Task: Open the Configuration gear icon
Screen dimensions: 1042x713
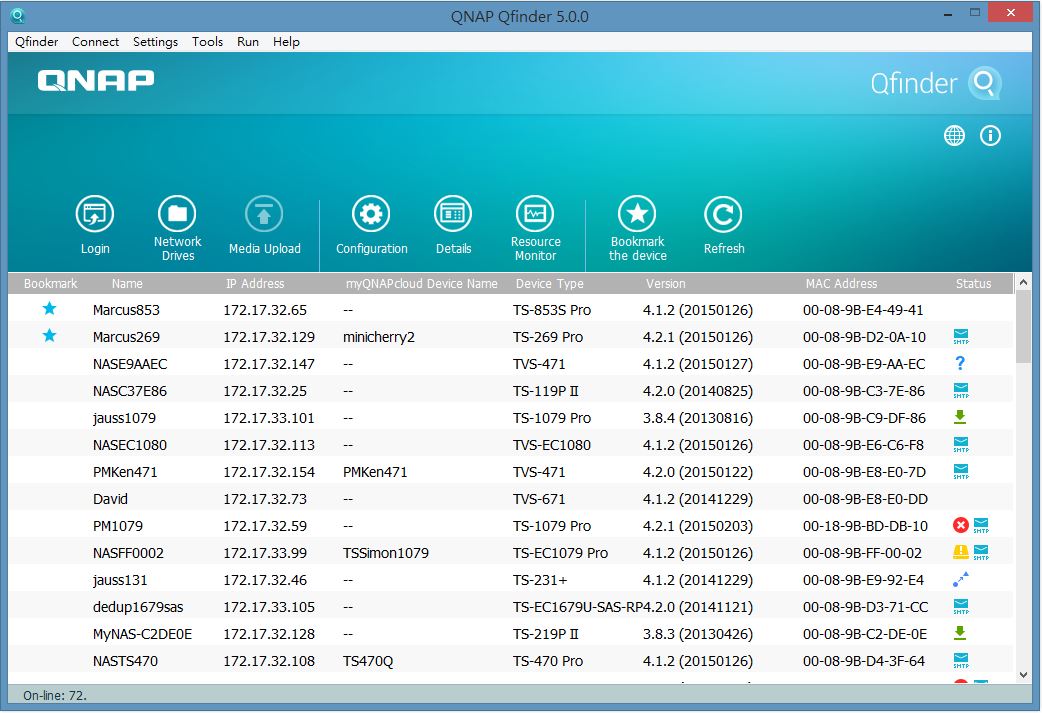Action: pyautogui.click(x=371, y=214)
